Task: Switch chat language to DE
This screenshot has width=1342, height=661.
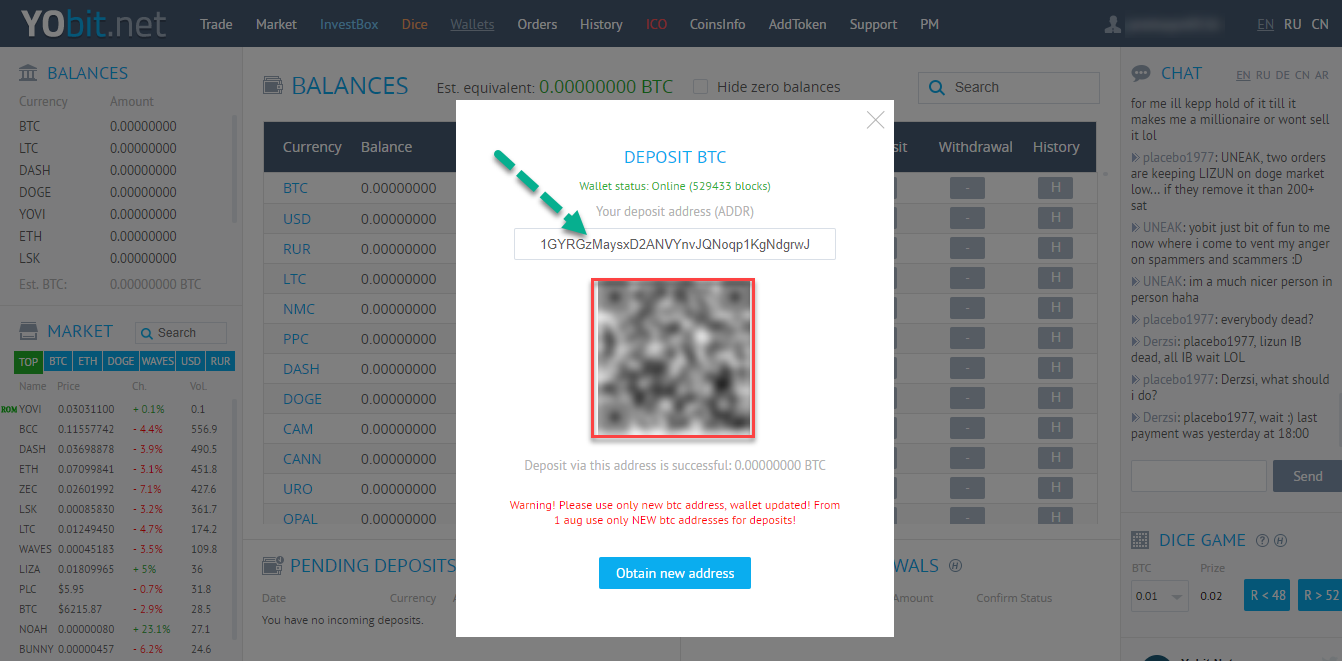Action: 1283,75
